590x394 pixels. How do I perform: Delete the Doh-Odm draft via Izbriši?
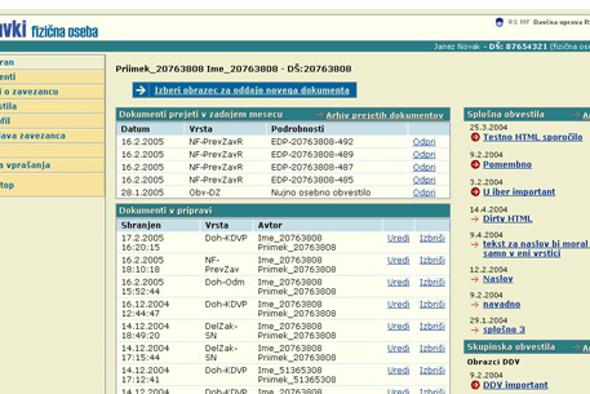[x=432, y=282]
